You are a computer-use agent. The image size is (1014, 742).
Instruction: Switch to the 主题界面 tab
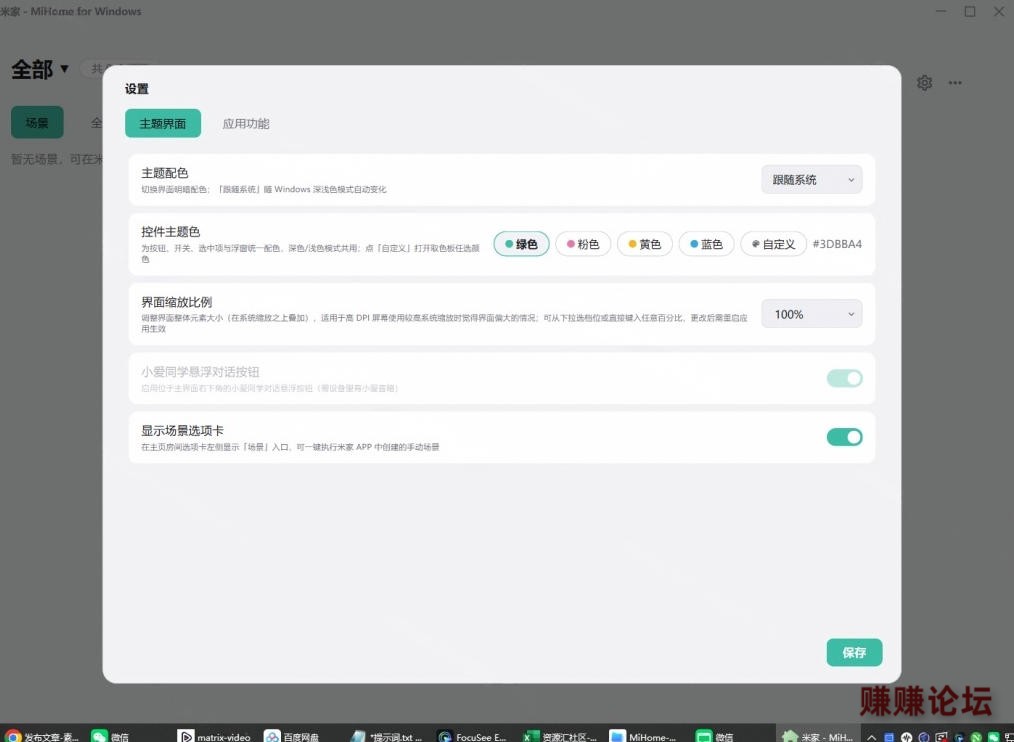(163, 124)
